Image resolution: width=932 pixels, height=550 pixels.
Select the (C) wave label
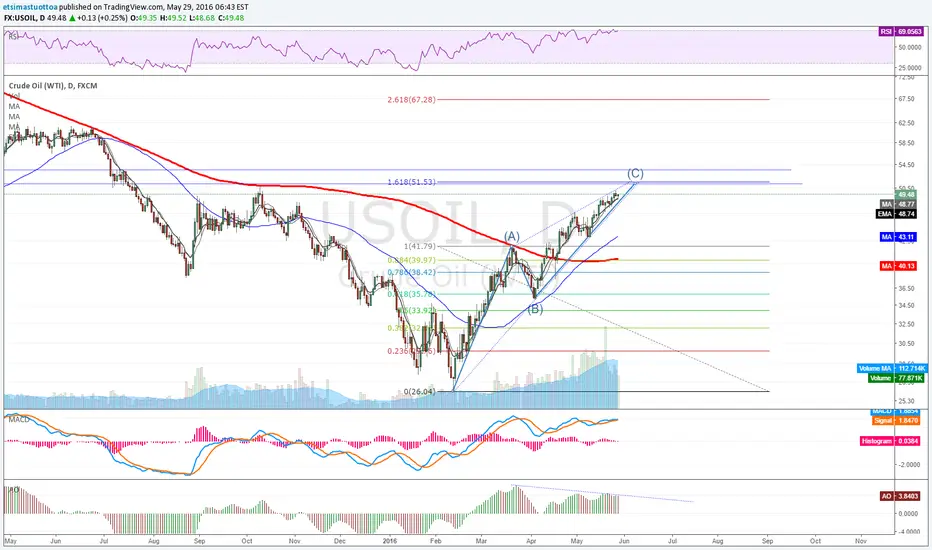635,174
